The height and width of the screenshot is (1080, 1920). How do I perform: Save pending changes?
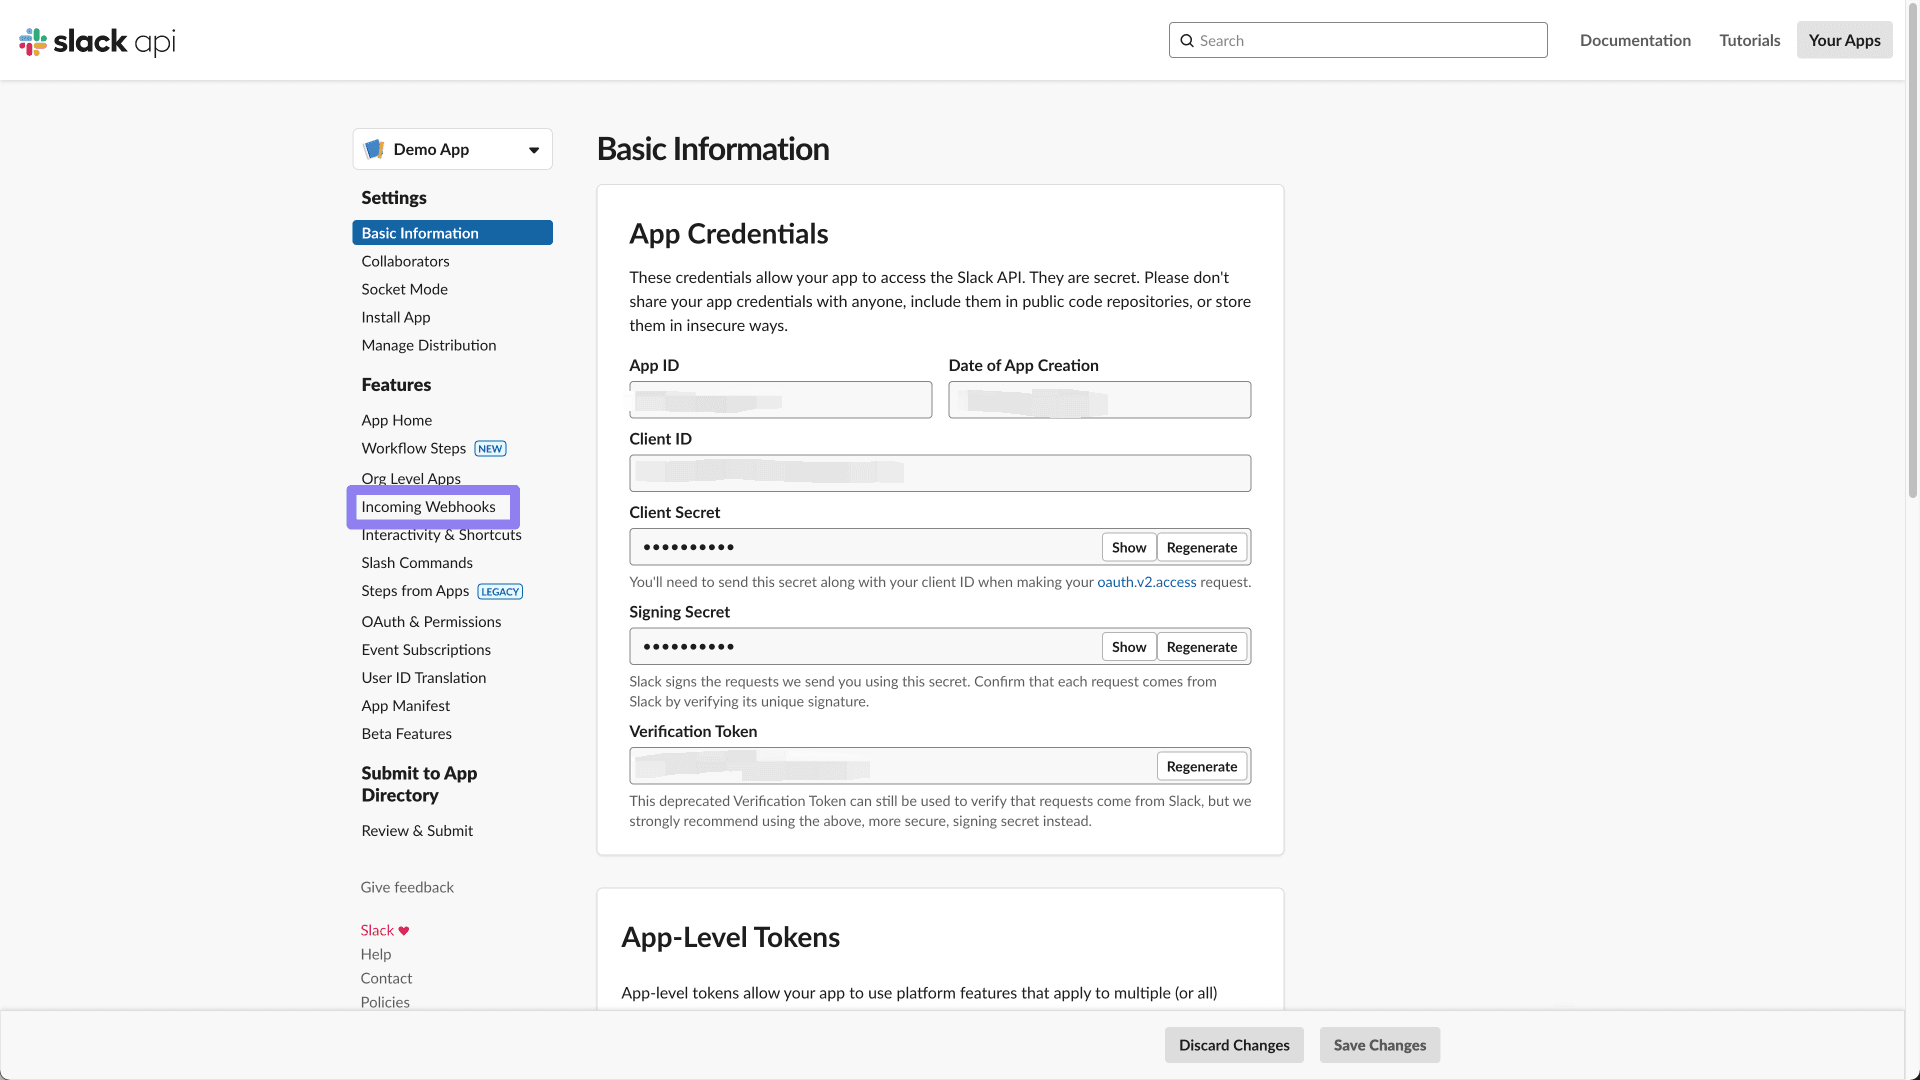[1379, 1044]
